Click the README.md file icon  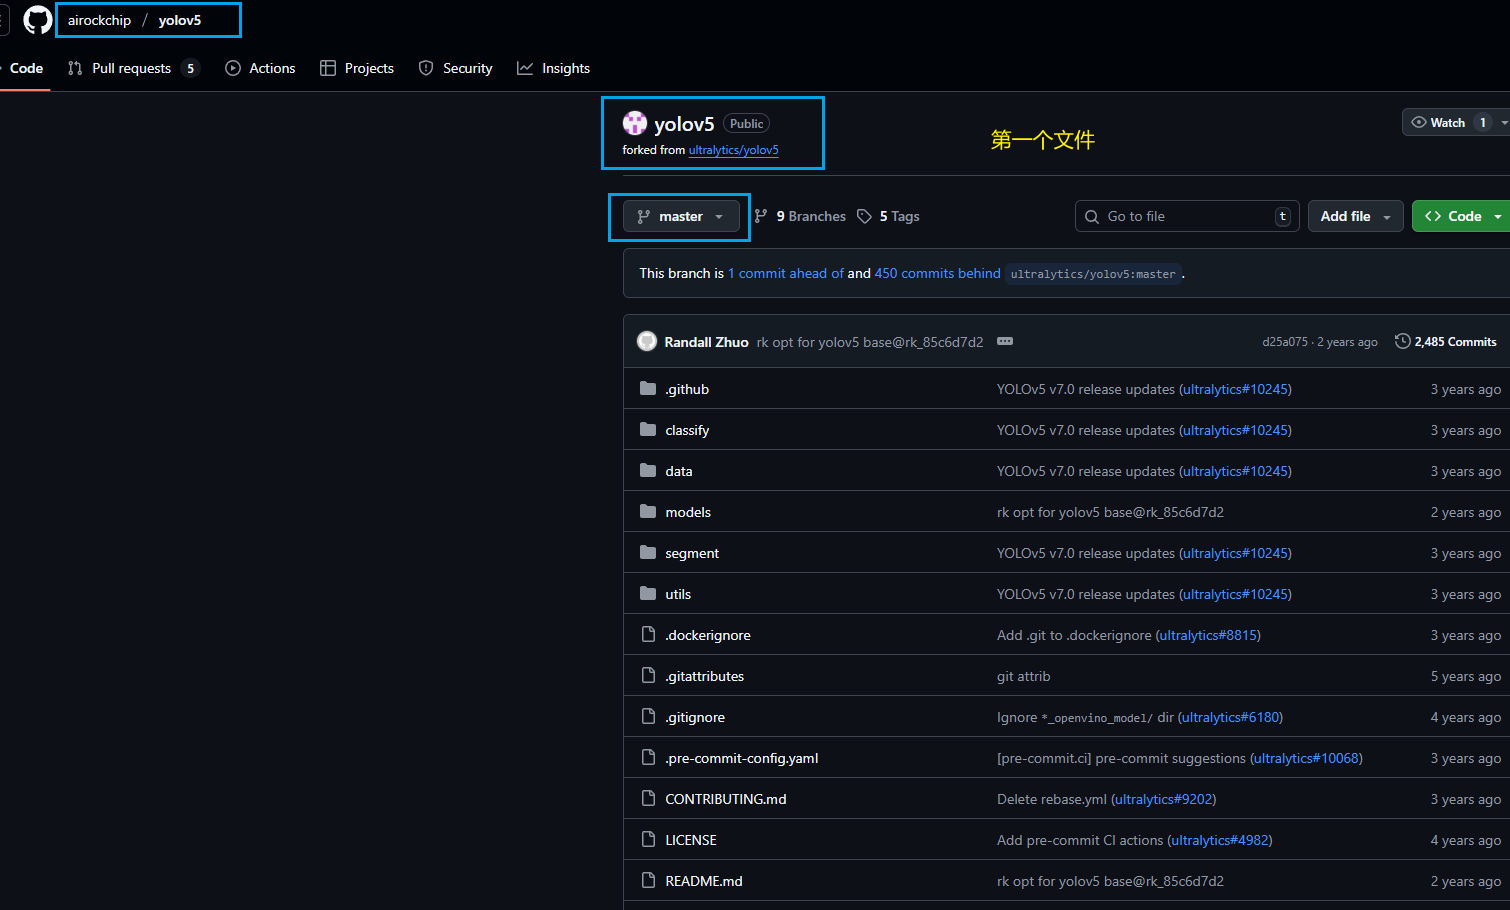coord(648,880)
